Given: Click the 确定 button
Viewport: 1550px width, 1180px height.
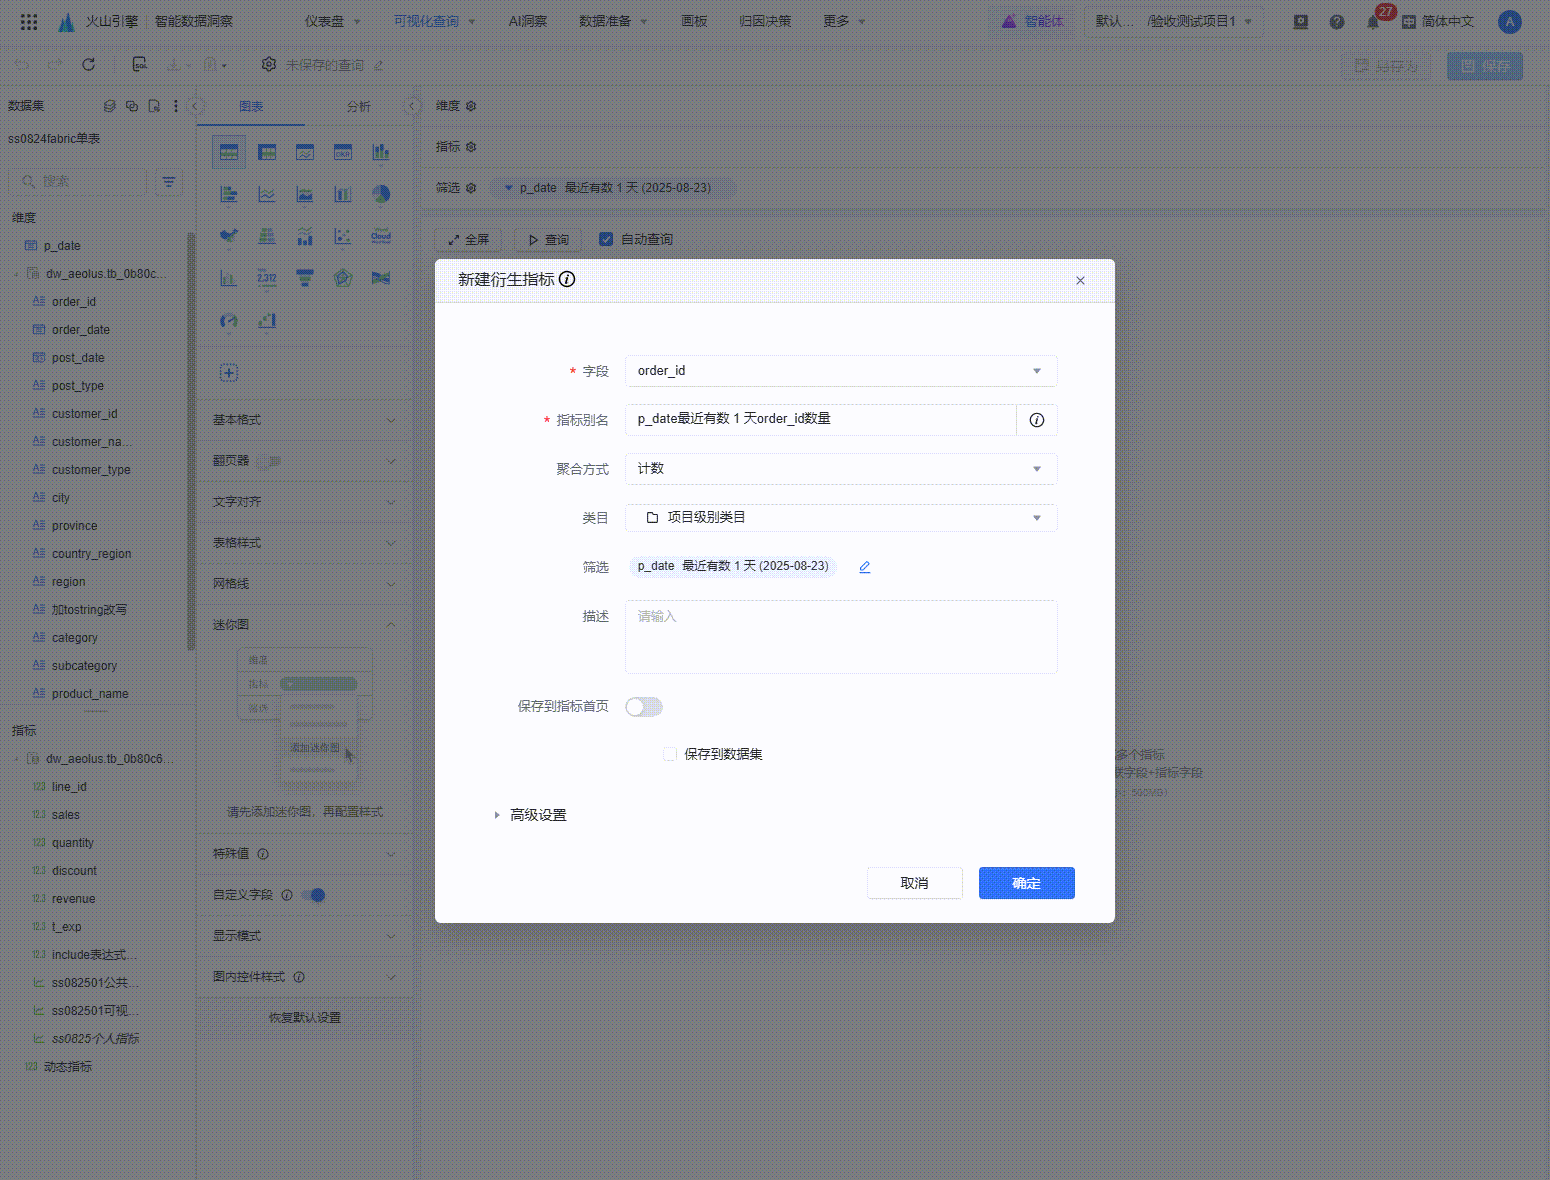Looking at the screenshot, I should tap(1026, 883).
